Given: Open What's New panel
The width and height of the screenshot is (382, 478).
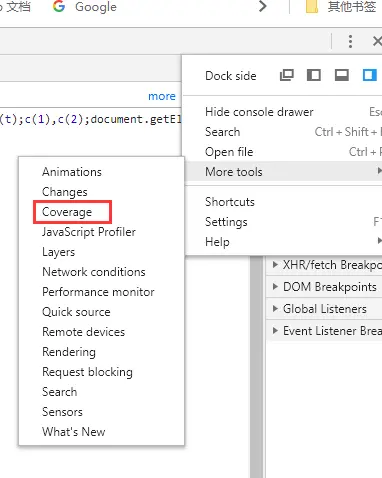Looking at the screenshot, I should (x=102, y=432).
